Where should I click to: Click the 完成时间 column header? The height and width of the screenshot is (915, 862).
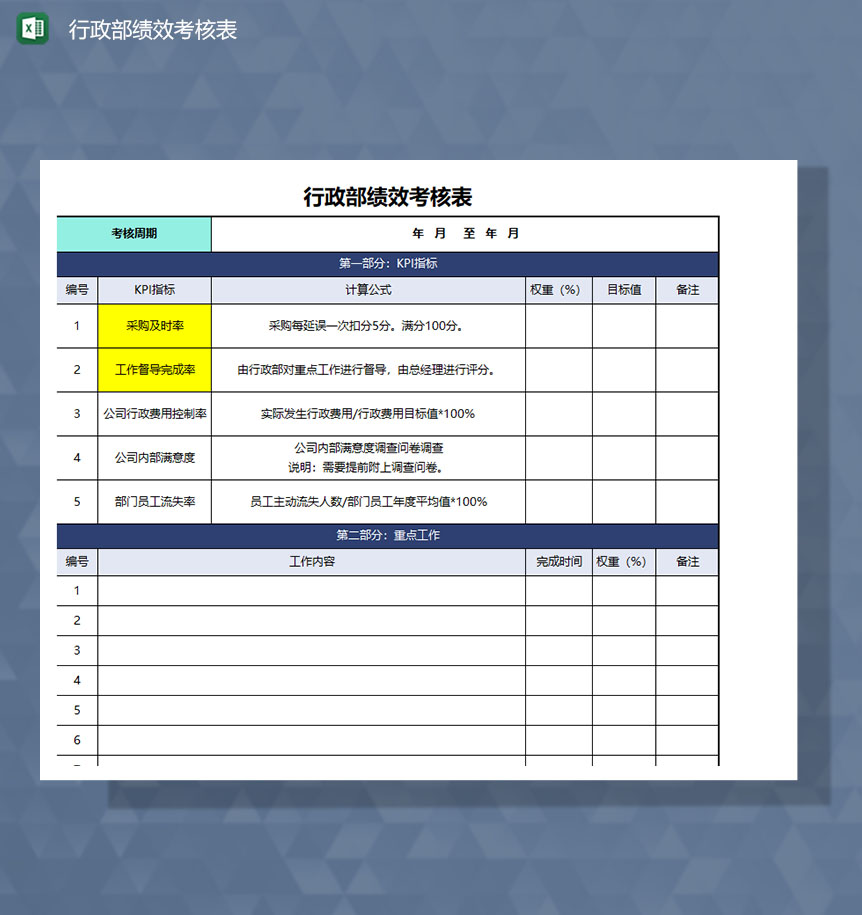coord(558,562)
